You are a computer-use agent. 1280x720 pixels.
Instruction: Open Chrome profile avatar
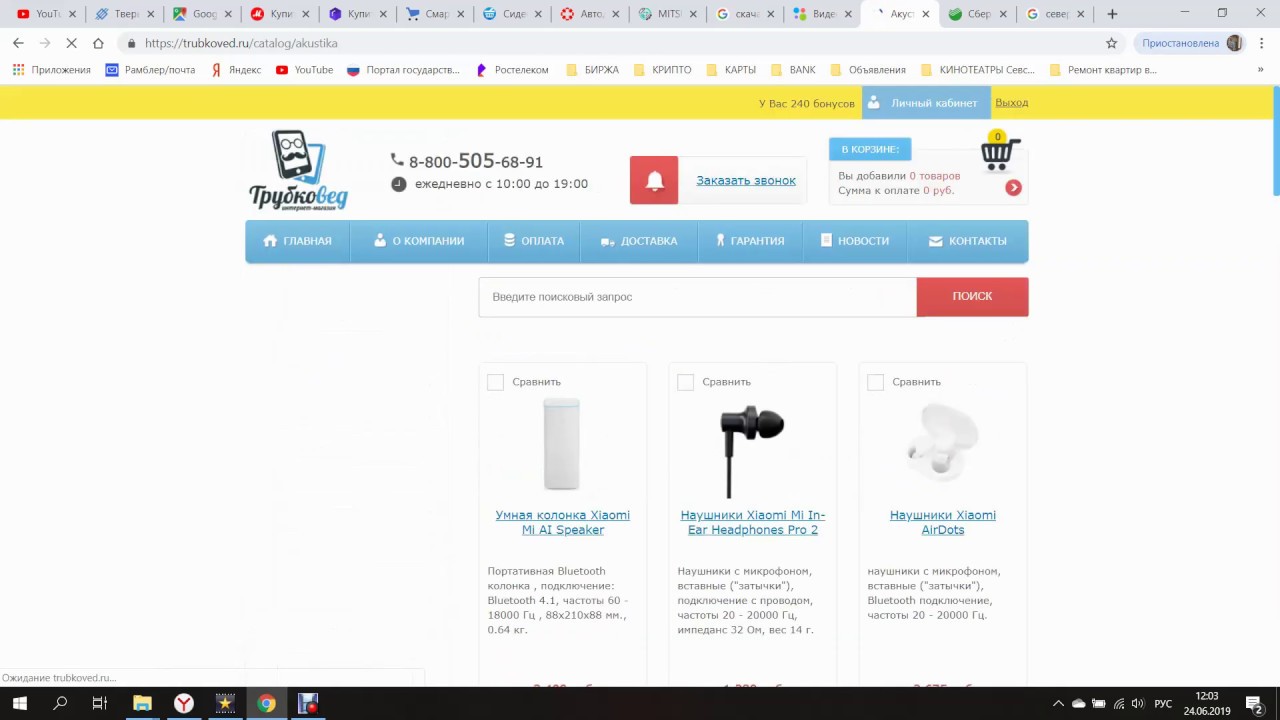1234,43
